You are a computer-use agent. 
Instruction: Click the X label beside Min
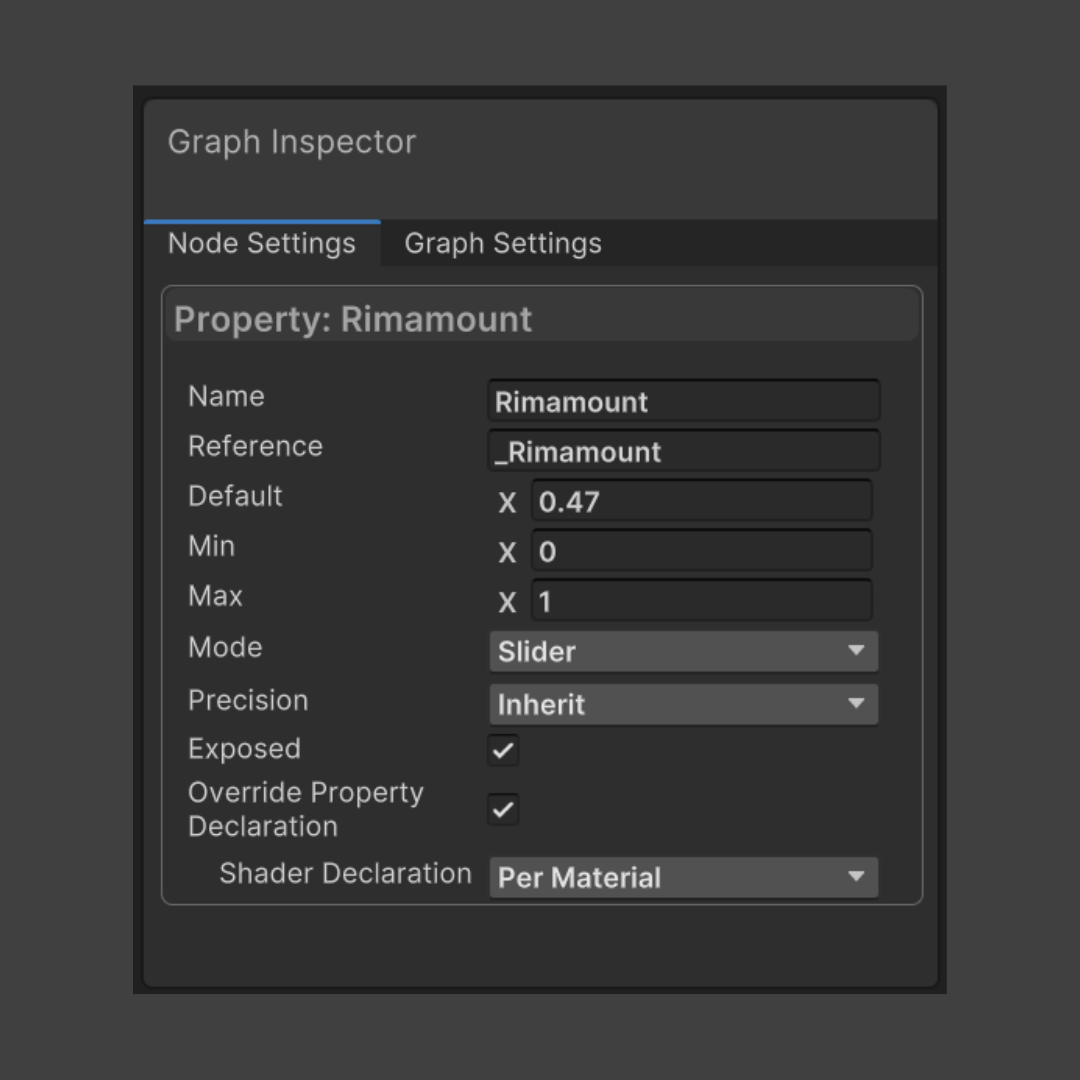pos(508,552)
